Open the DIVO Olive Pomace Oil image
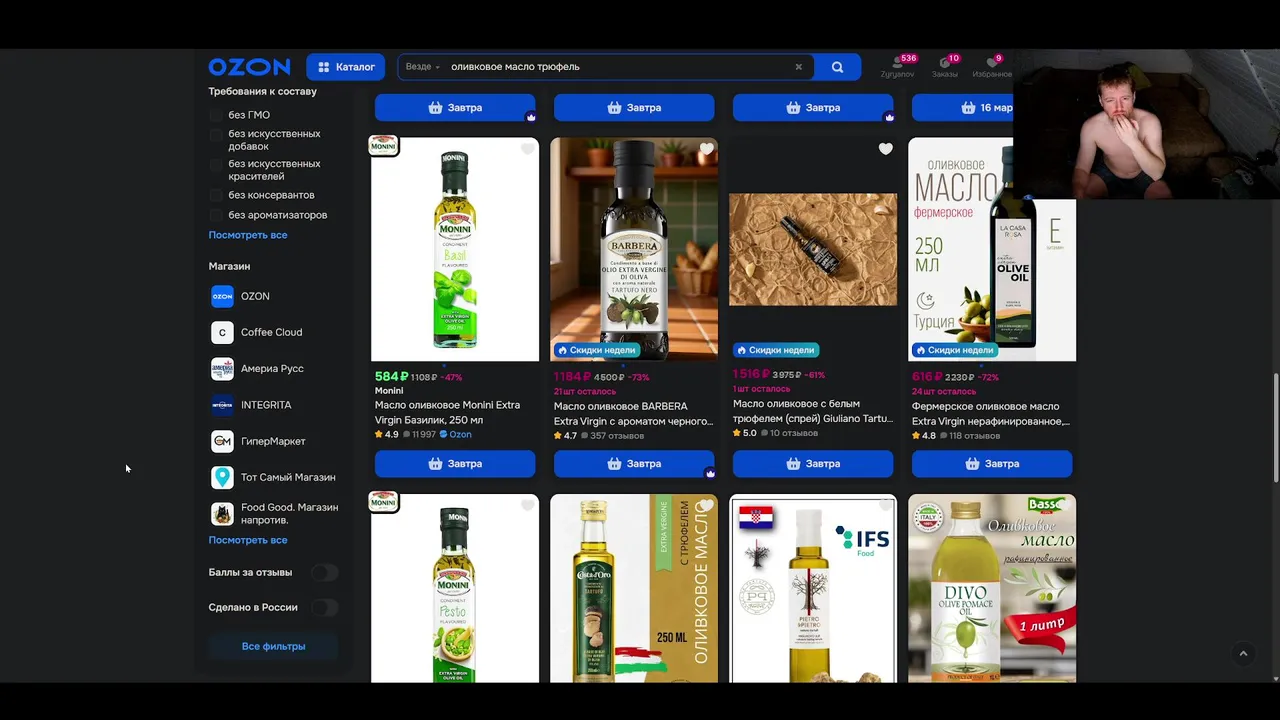Viewport: 1280px width, 720px height. [x=992, y=588]
